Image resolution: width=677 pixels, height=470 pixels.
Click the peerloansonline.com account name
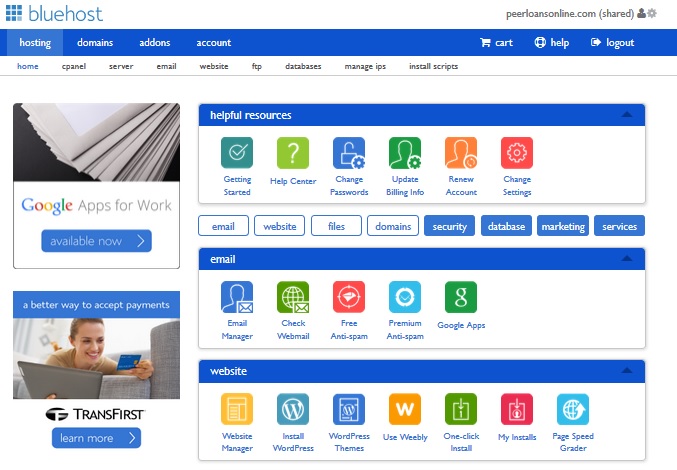569,13
